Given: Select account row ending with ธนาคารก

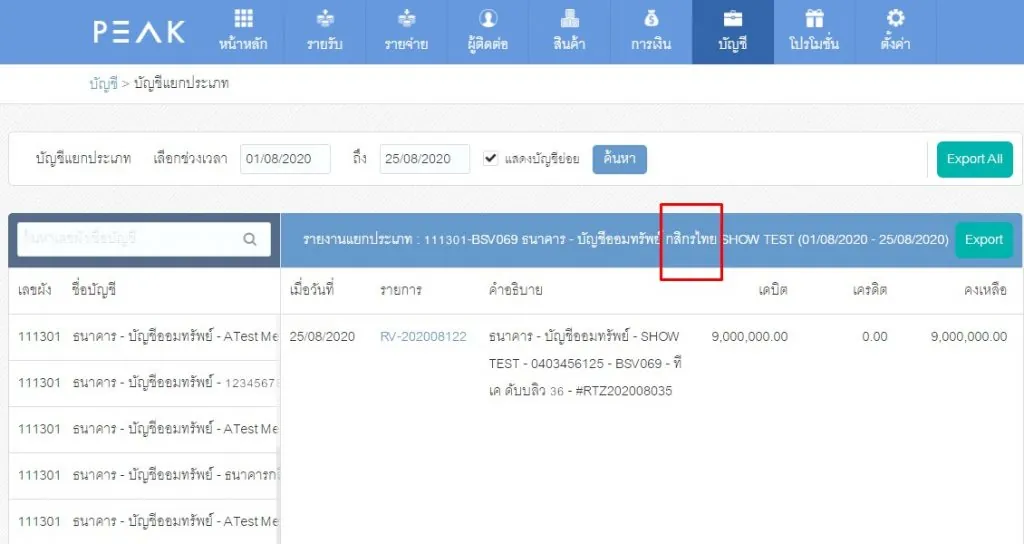Looking at the screenshot, I should click(x=144, y=475).
